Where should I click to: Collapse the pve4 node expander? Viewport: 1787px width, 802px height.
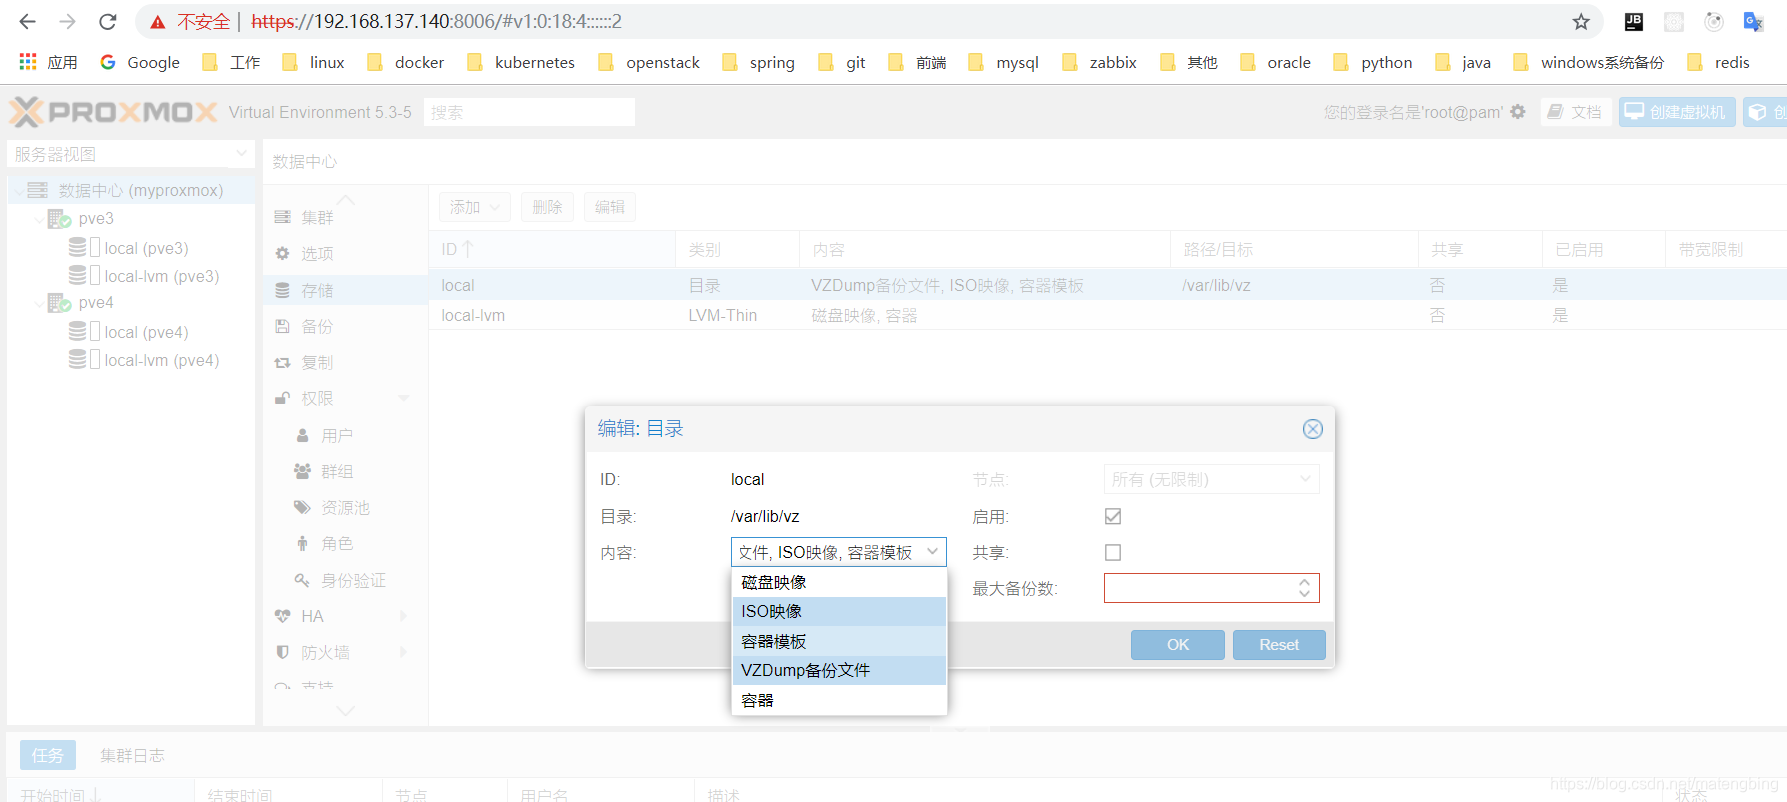click(39, 302)
